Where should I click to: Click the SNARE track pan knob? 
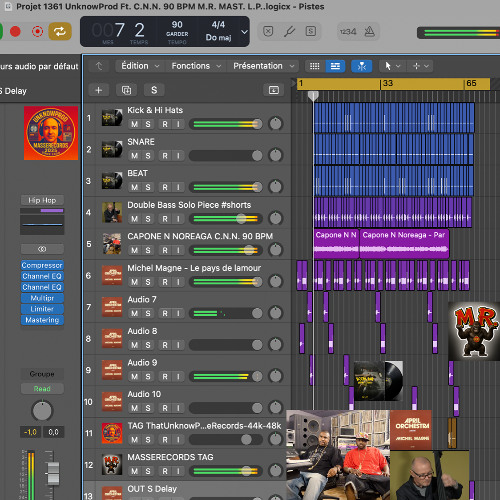(275, 155)
